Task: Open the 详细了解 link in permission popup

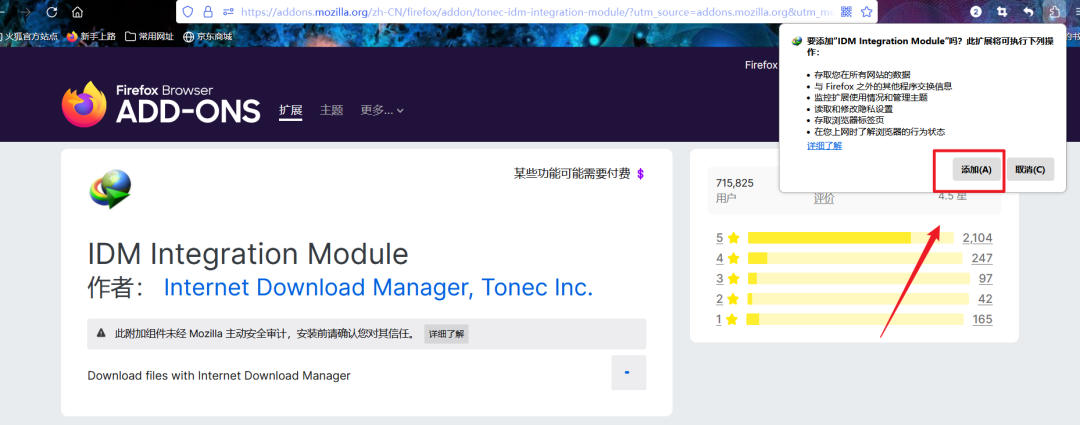Action: click(x=824, y=146)
